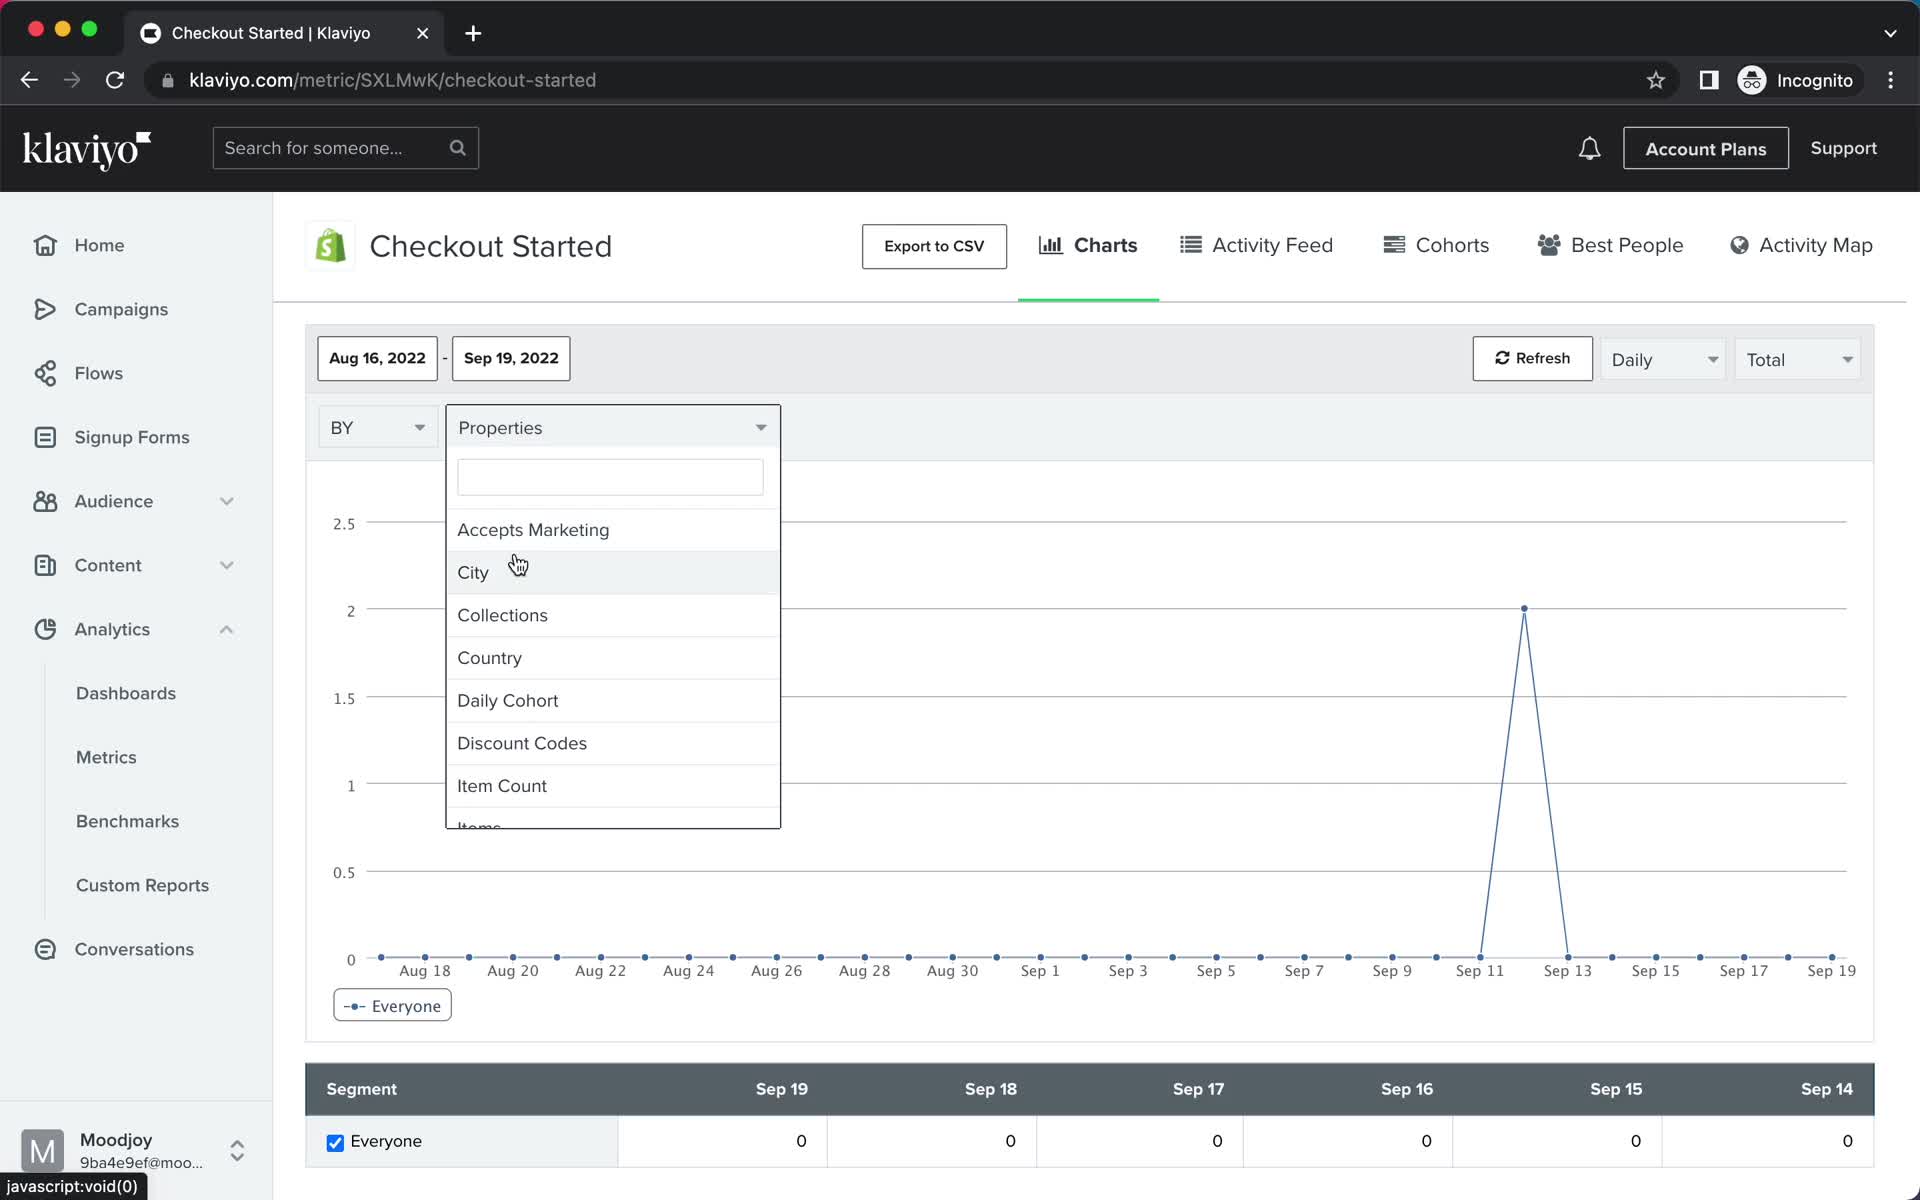Open start date Aug 16, 2022
Viewport: 1920px width, 1200px height.
point(377,358)
